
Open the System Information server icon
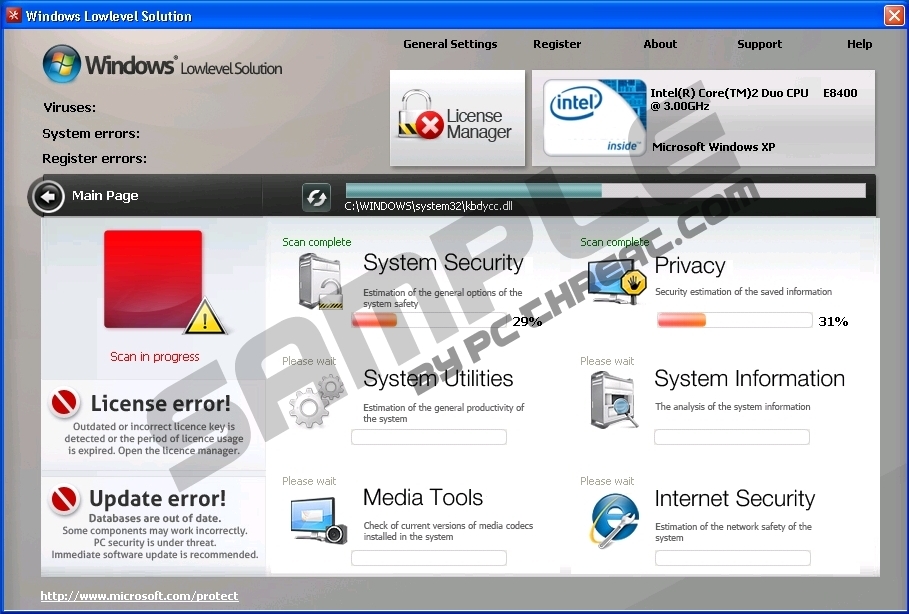[613, 400]
